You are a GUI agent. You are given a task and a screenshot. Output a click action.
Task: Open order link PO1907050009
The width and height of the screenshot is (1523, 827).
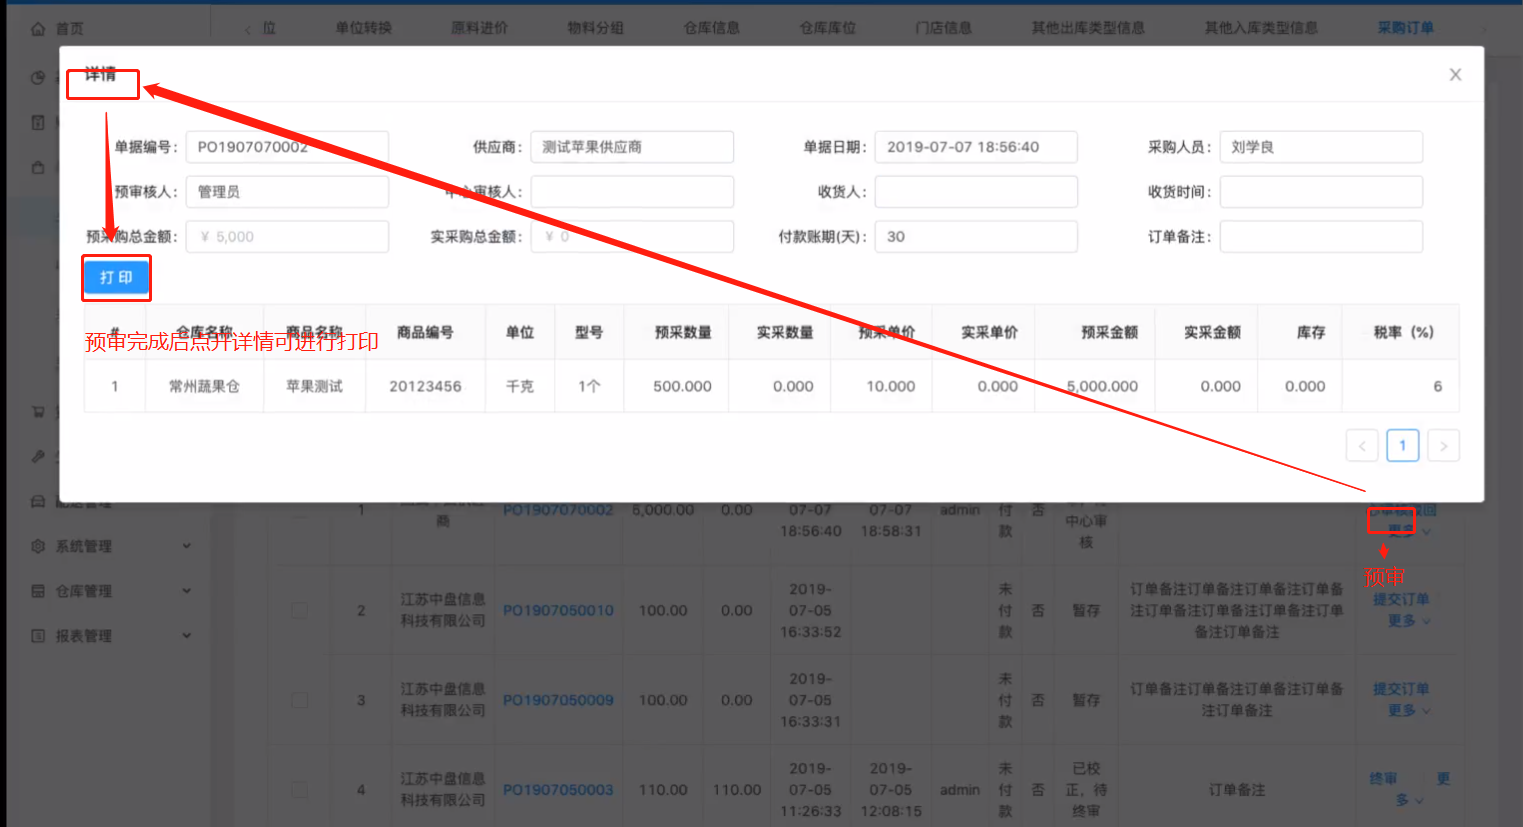[558, 700]
